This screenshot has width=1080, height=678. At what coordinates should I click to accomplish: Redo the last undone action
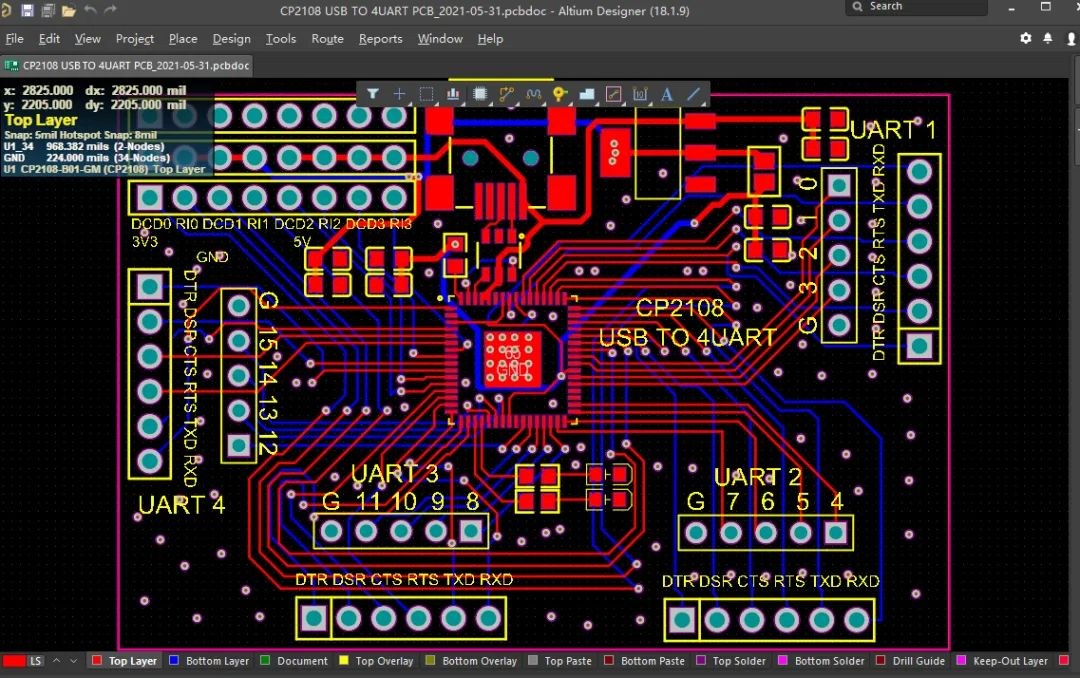click(x=111, y=10)
